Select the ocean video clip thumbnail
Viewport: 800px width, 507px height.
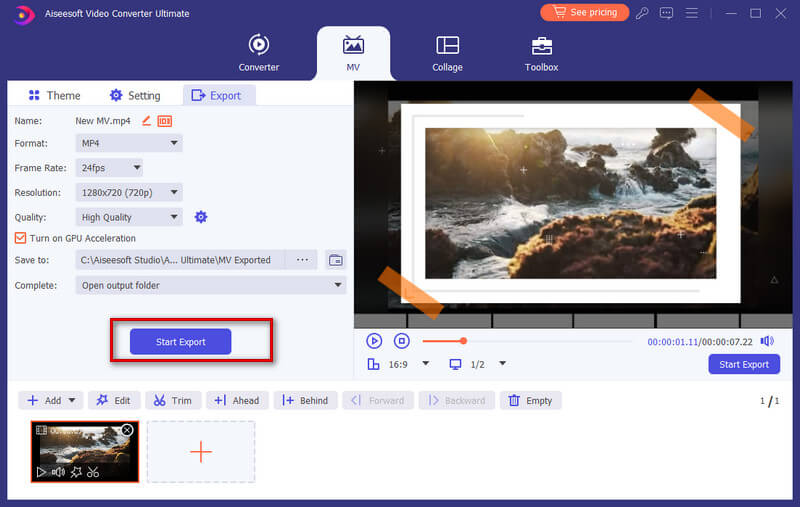pyautogui.click(x=85, y=451)
